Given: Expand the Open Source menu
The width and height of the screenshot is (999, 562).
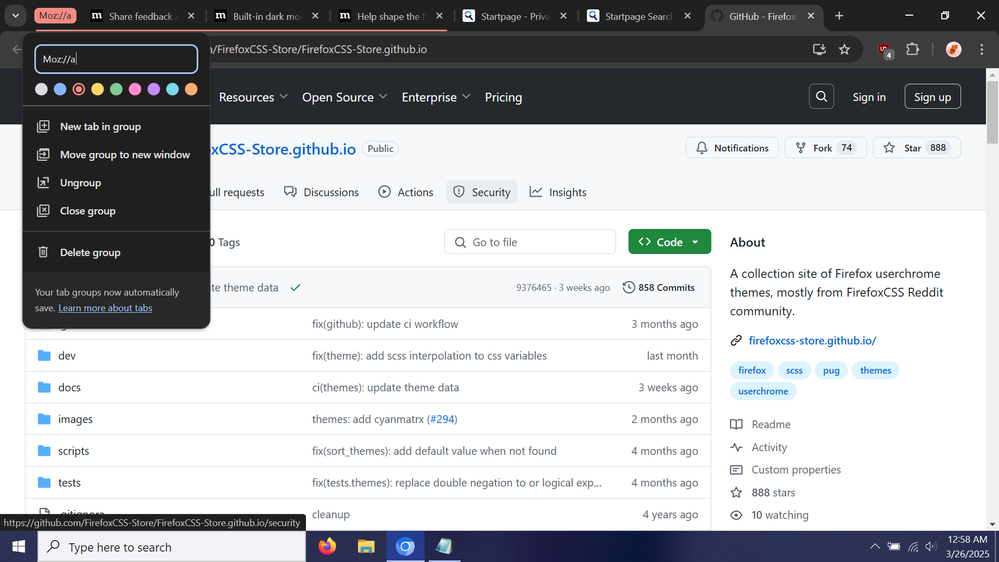Looking at the screenshot, I should (345, 97).
